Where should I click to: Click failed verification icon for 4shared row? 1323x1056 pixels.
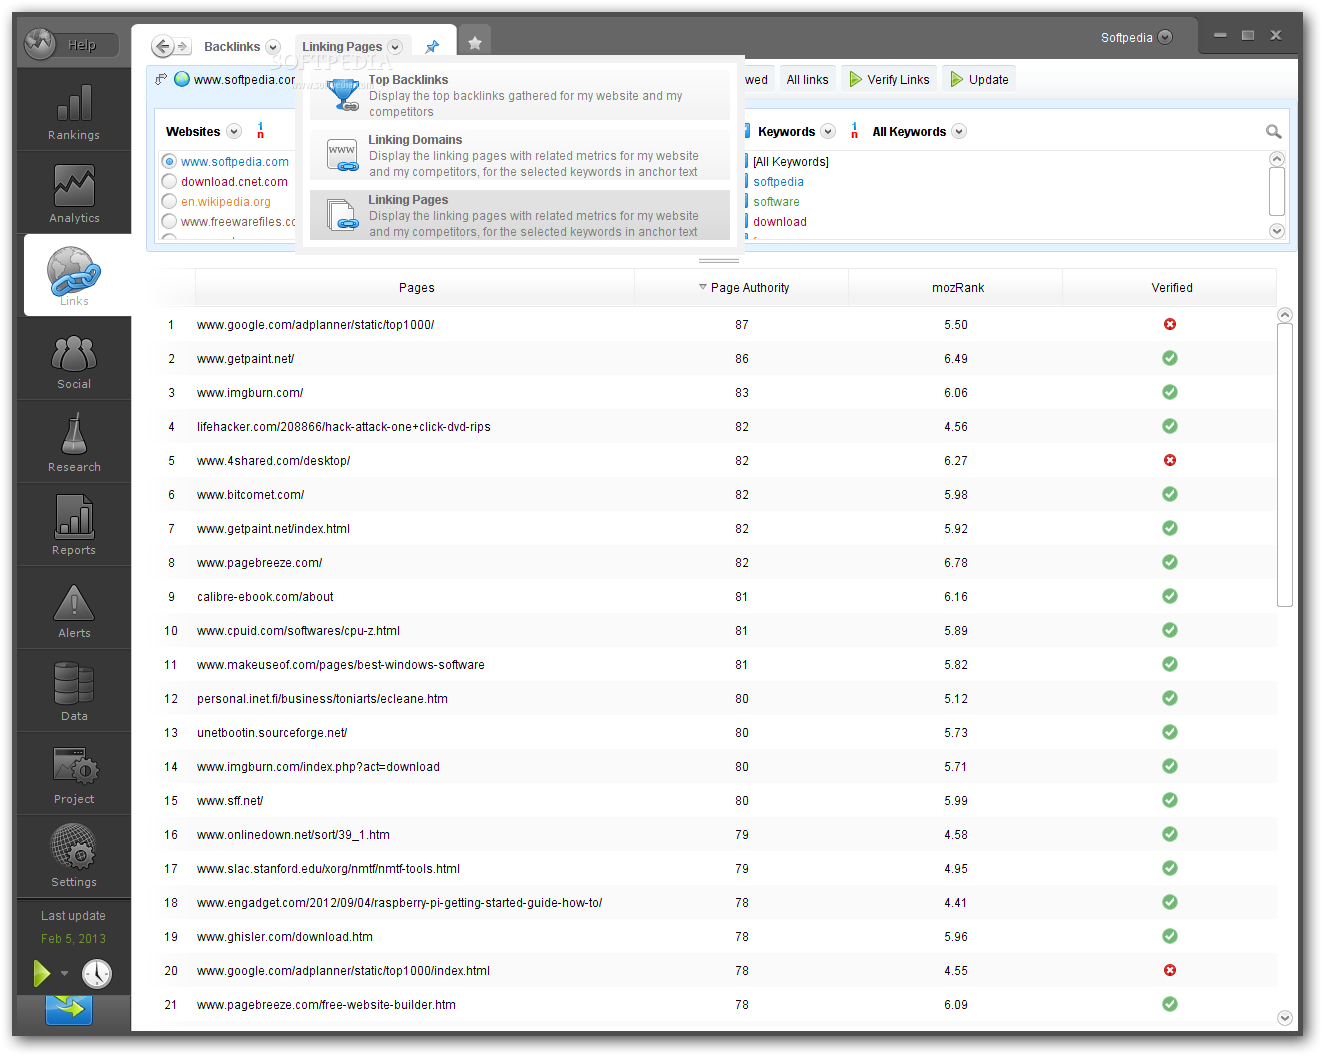[x=1170, y=460]
